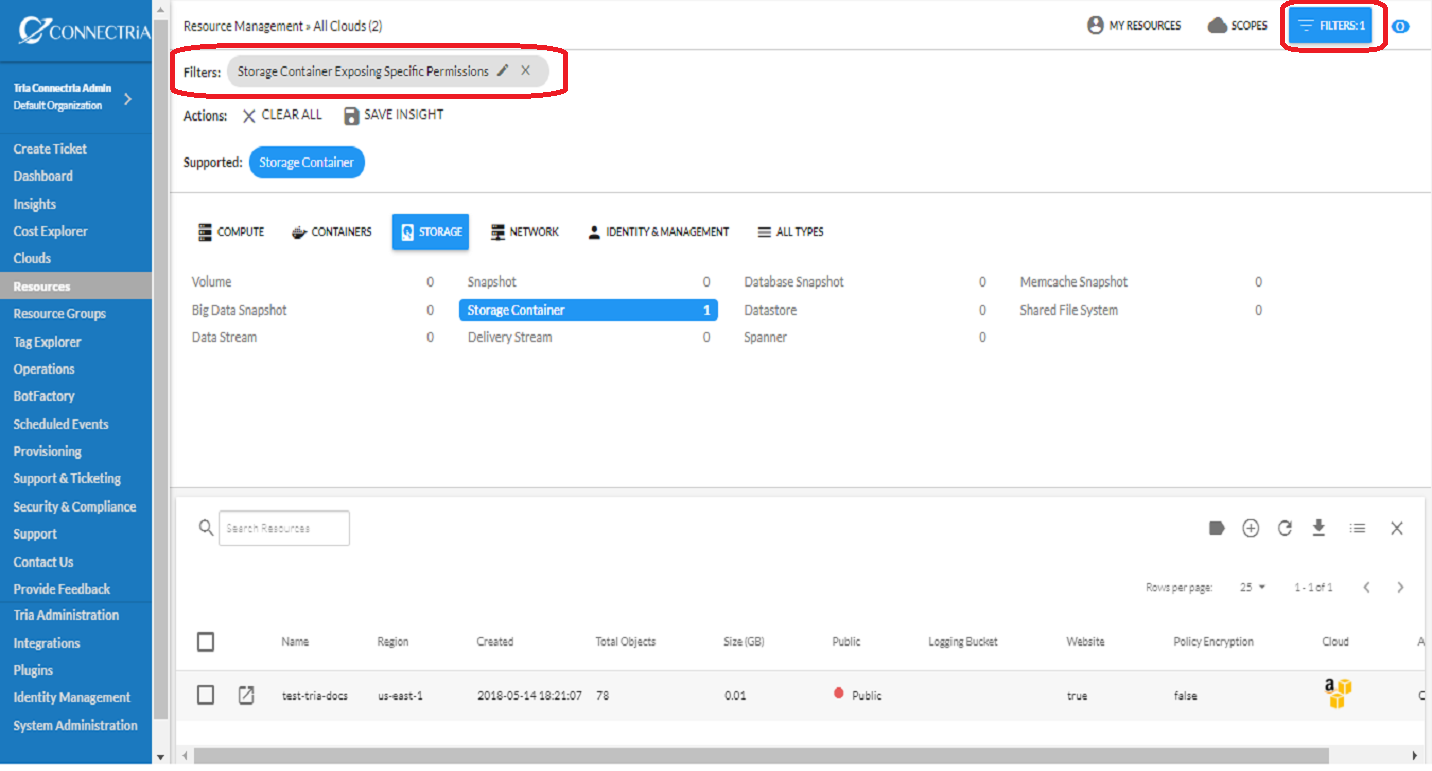Viewport: 1432px width, 771px height.
Task: Open My Resources
Action: [1134, 26]
